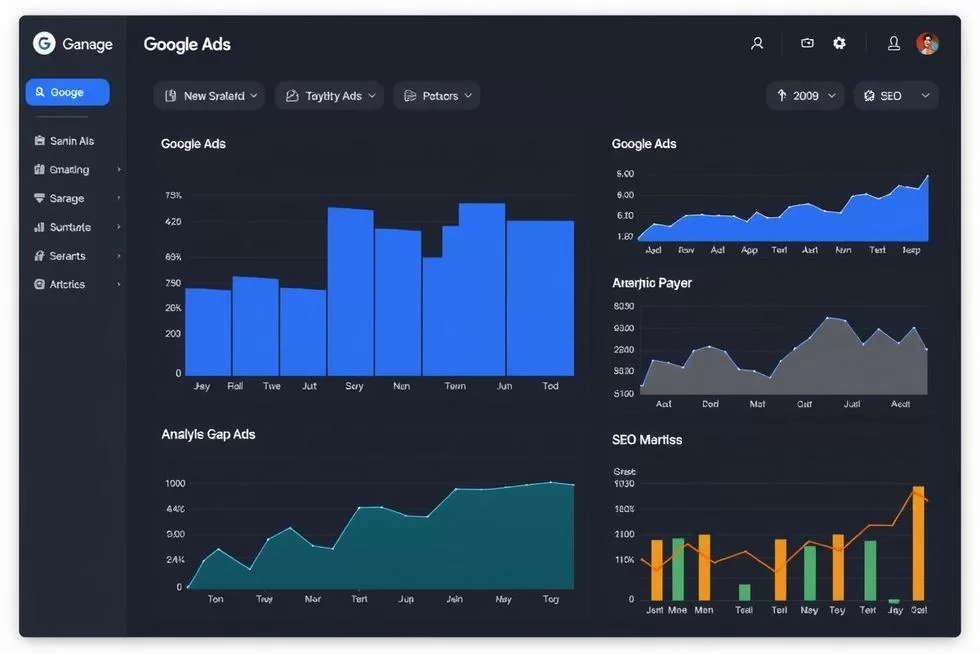Viewport: 980px width, 653px height.
Task: Click the Artcrics sidebar icon
Action: tap(39, 284)
